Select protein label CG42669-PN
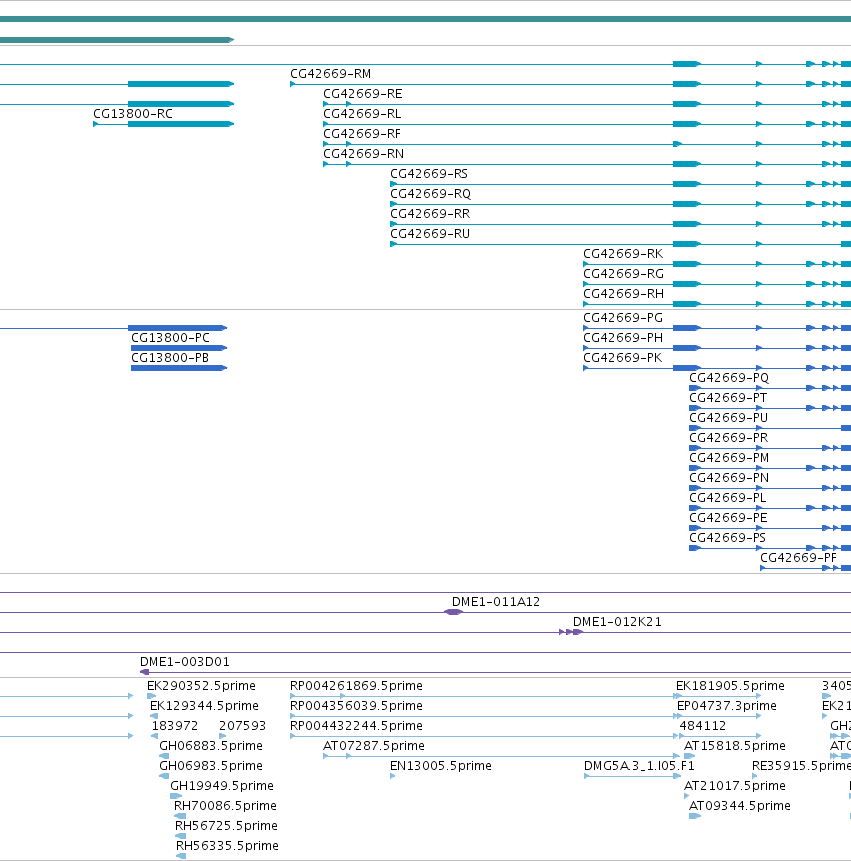 729,478
